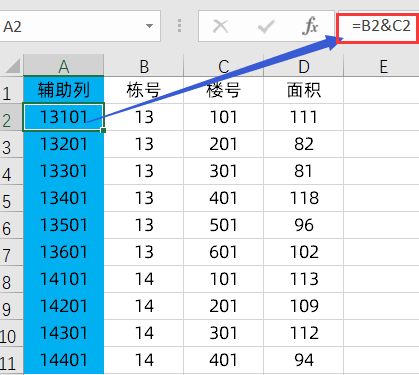Select area cell with value 94
This screenshot has height=375, width=419.
pyautogui.click(x=304, y=360)
